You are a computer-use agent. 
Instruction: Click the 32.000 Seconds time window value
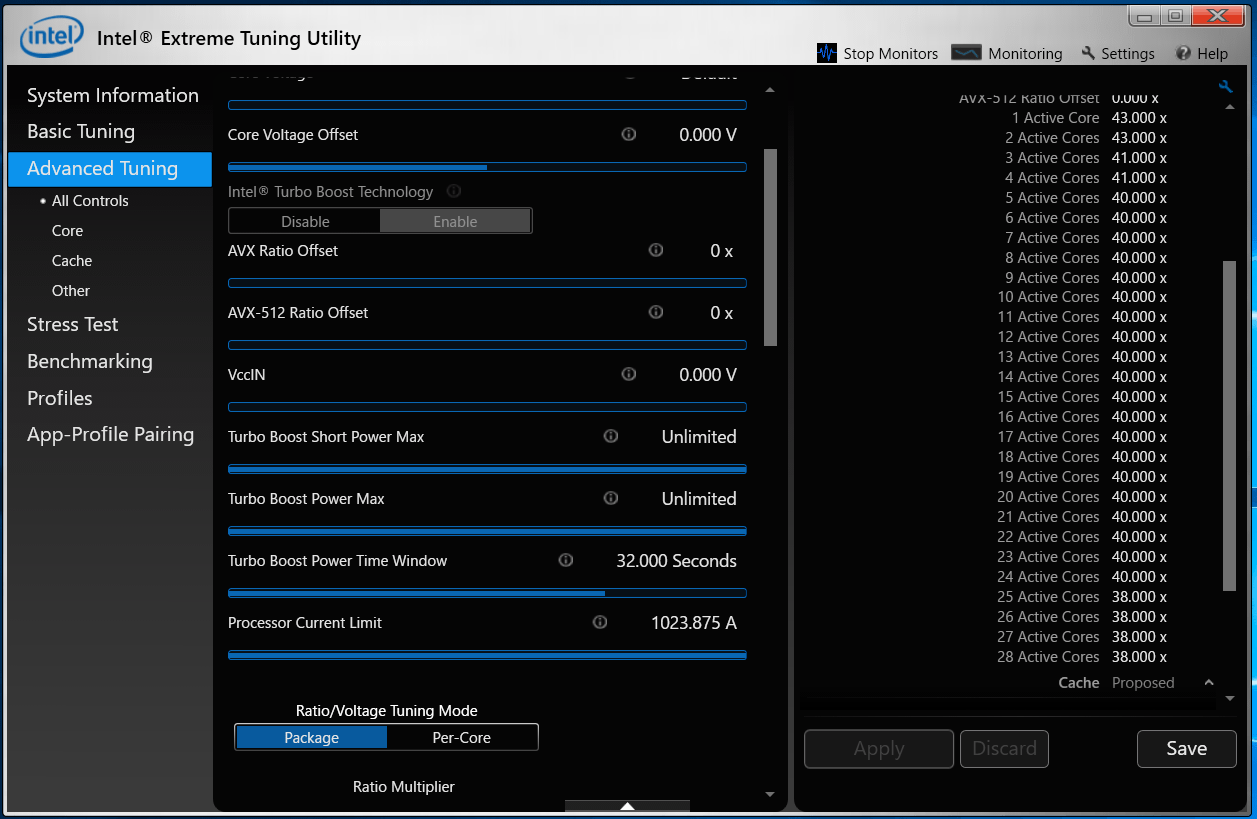click(x=676, y=561)
